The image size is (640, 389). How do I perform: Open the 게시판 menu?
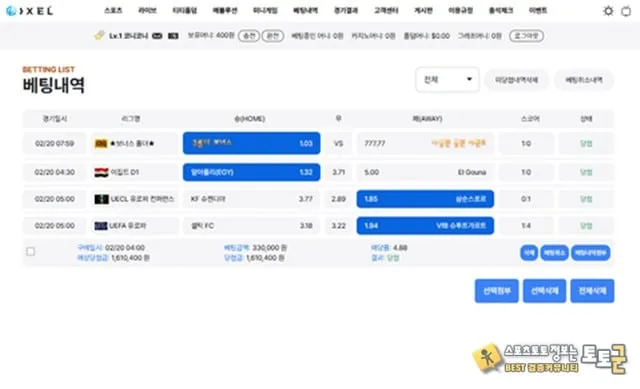coord(423,11)
